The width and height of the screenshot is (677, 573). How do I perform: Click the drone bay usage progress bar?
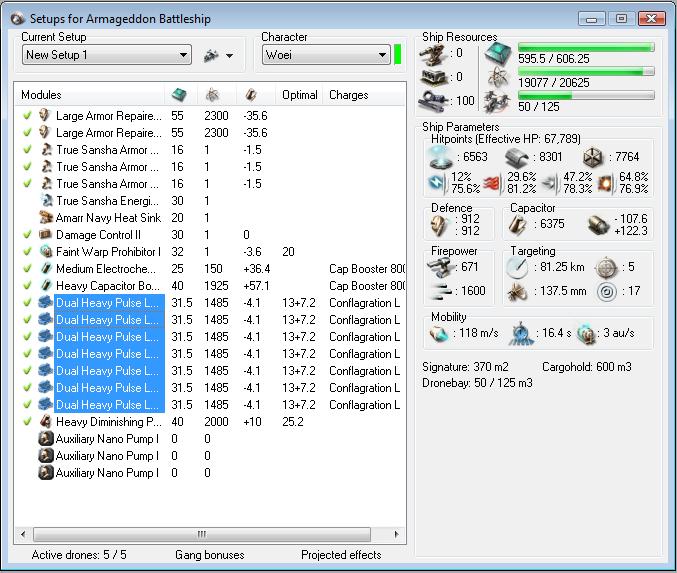[586, 95]
